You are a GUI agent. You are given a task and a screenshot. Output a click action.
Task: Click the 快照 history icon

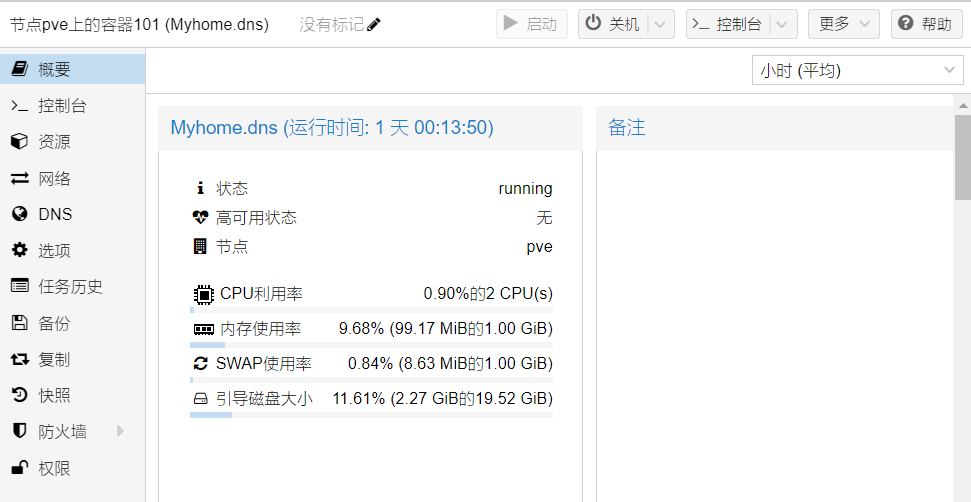(x=20, y=395)
